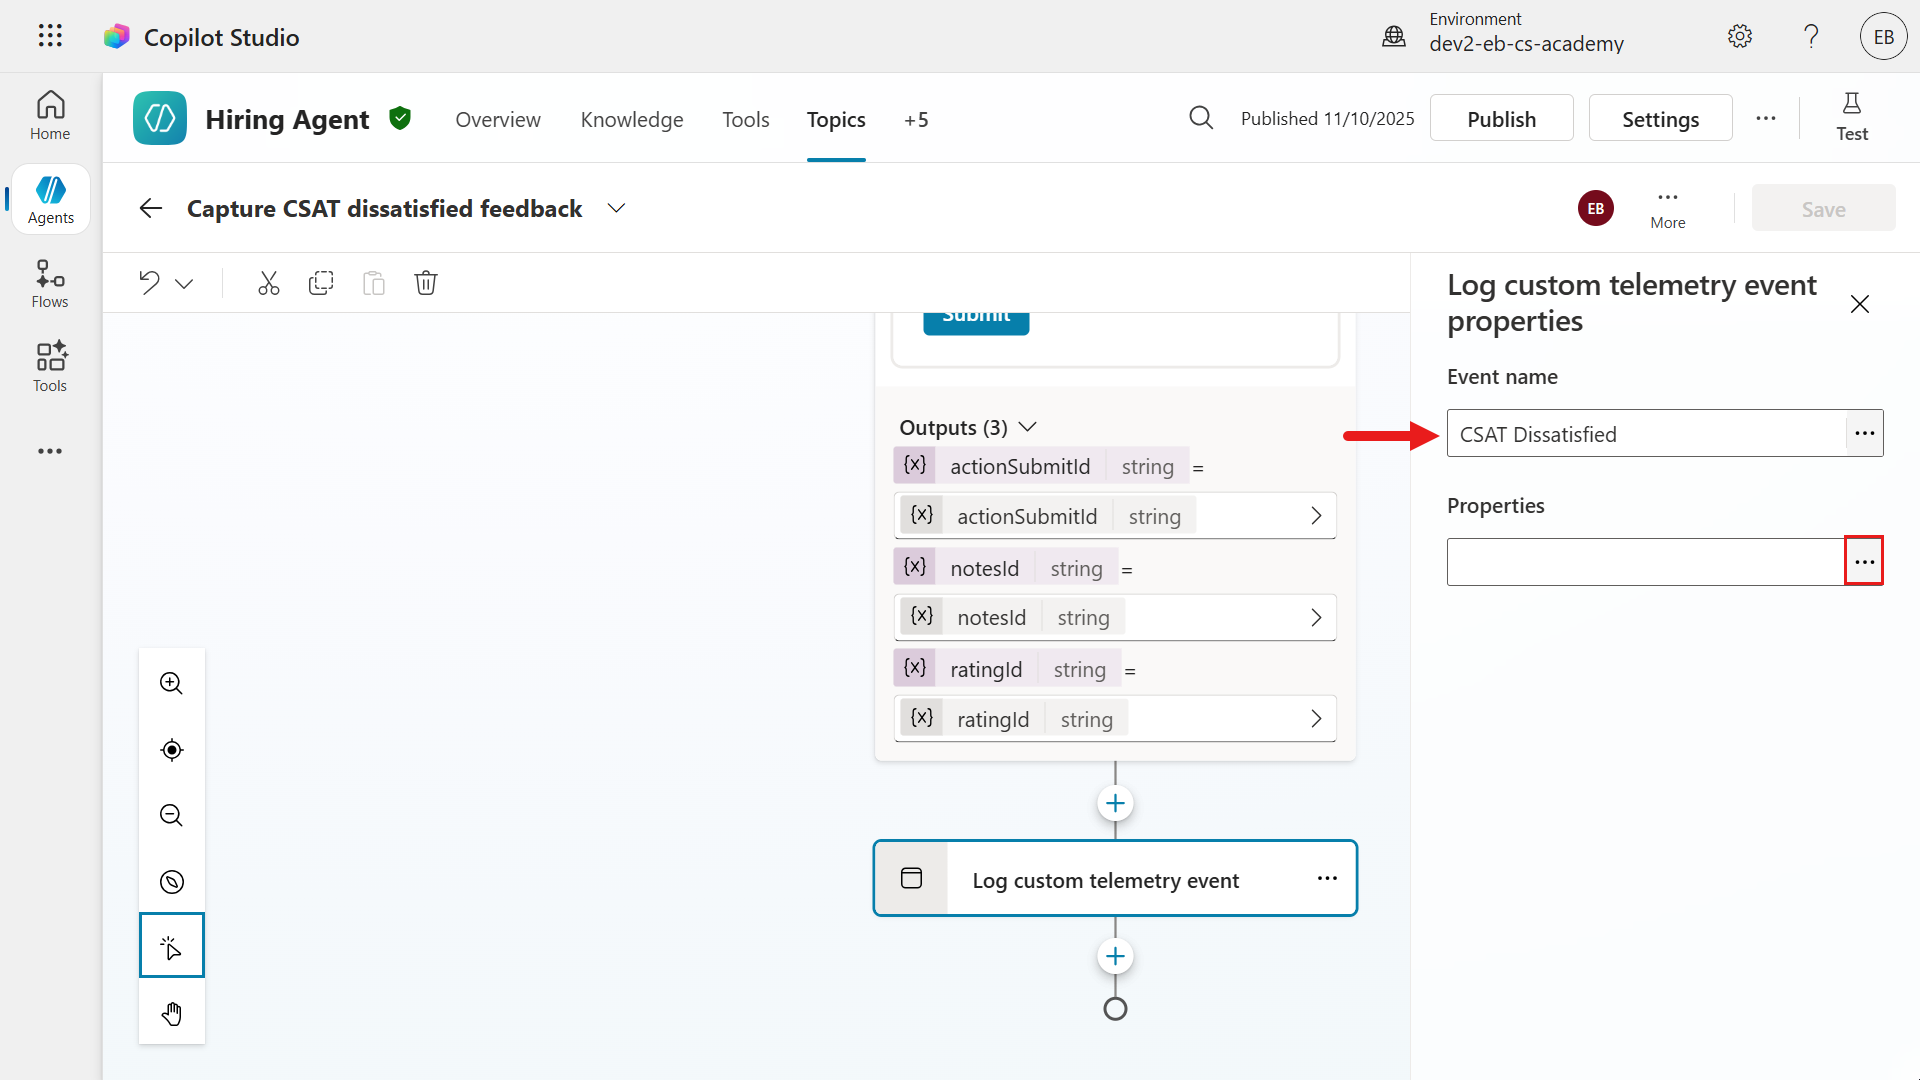Viewport: 1920px width, 1080px height.
Task: Collapse the Outputs (3) section
Action: (x=1027, y=427)
